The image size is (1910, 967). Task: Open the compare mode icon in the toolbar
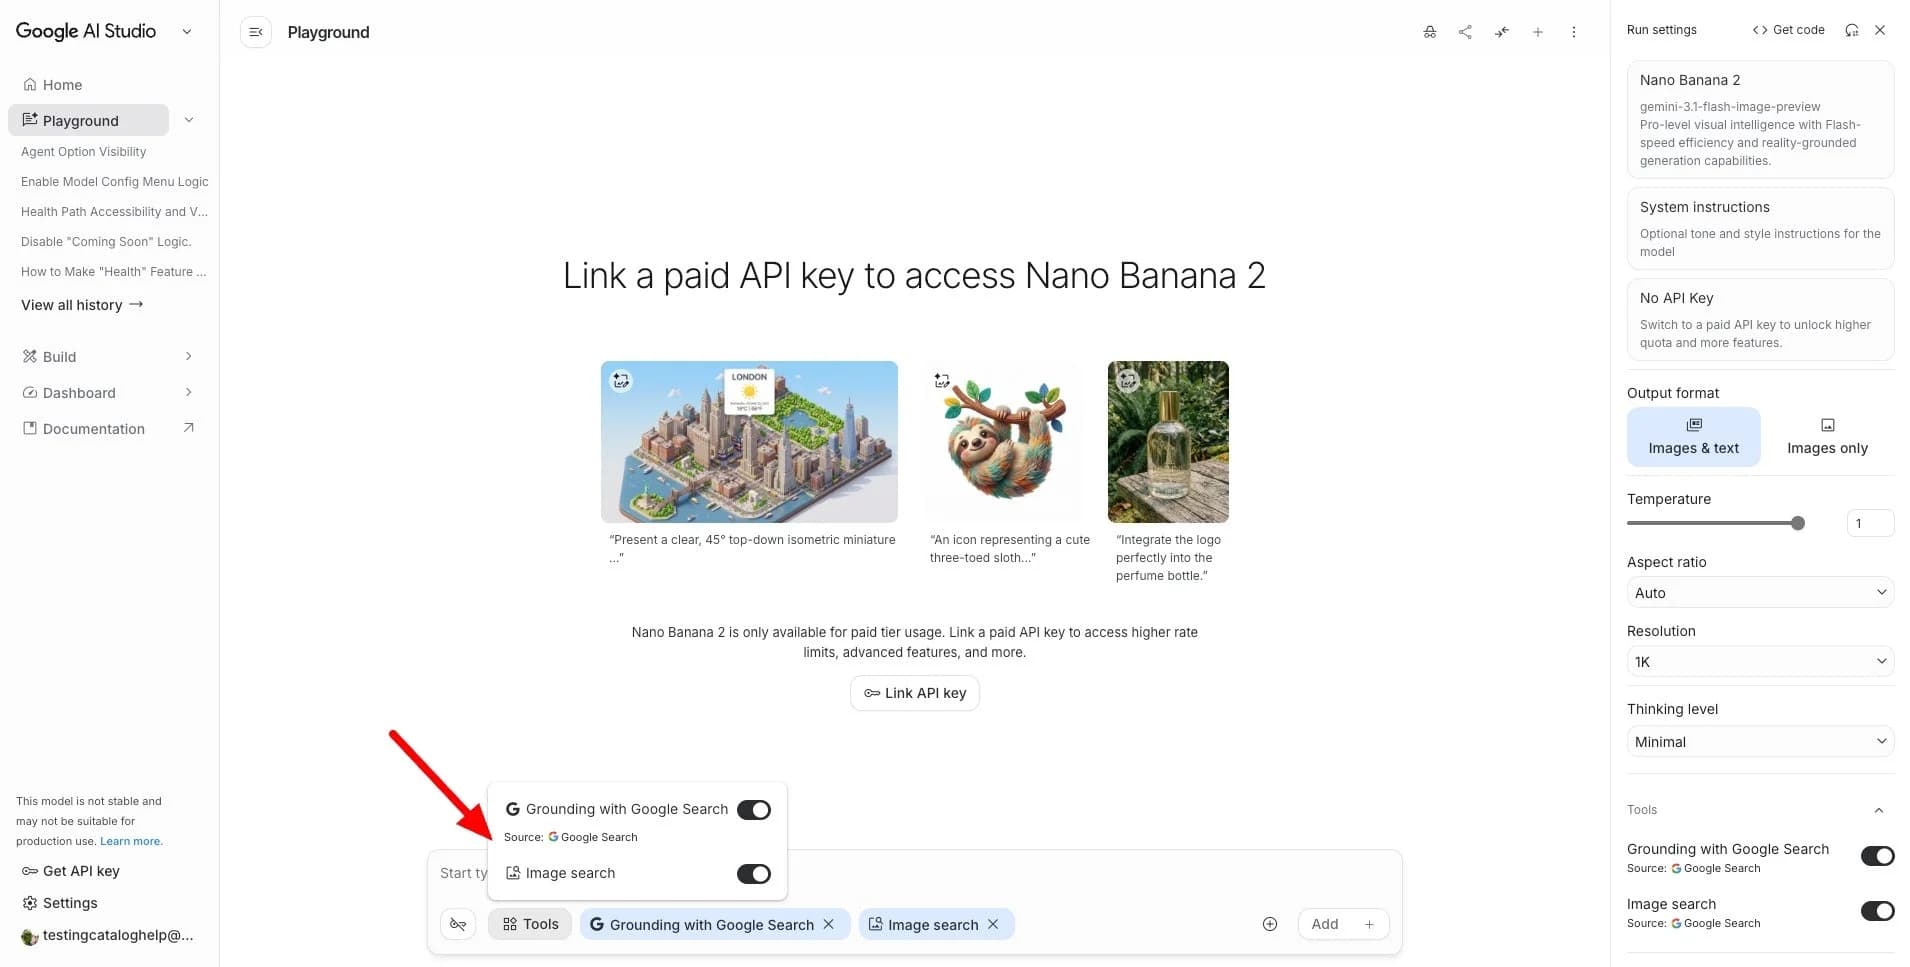(x=1501, y=31)
